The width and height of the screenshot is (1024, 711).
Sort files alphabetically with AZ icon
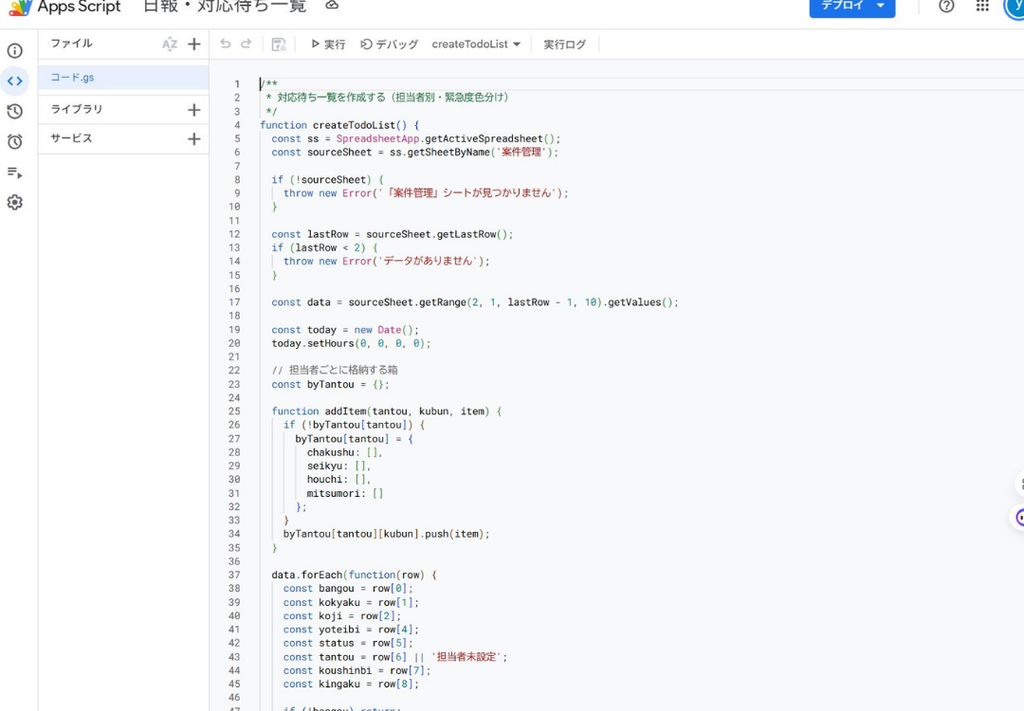coord(170,44)
